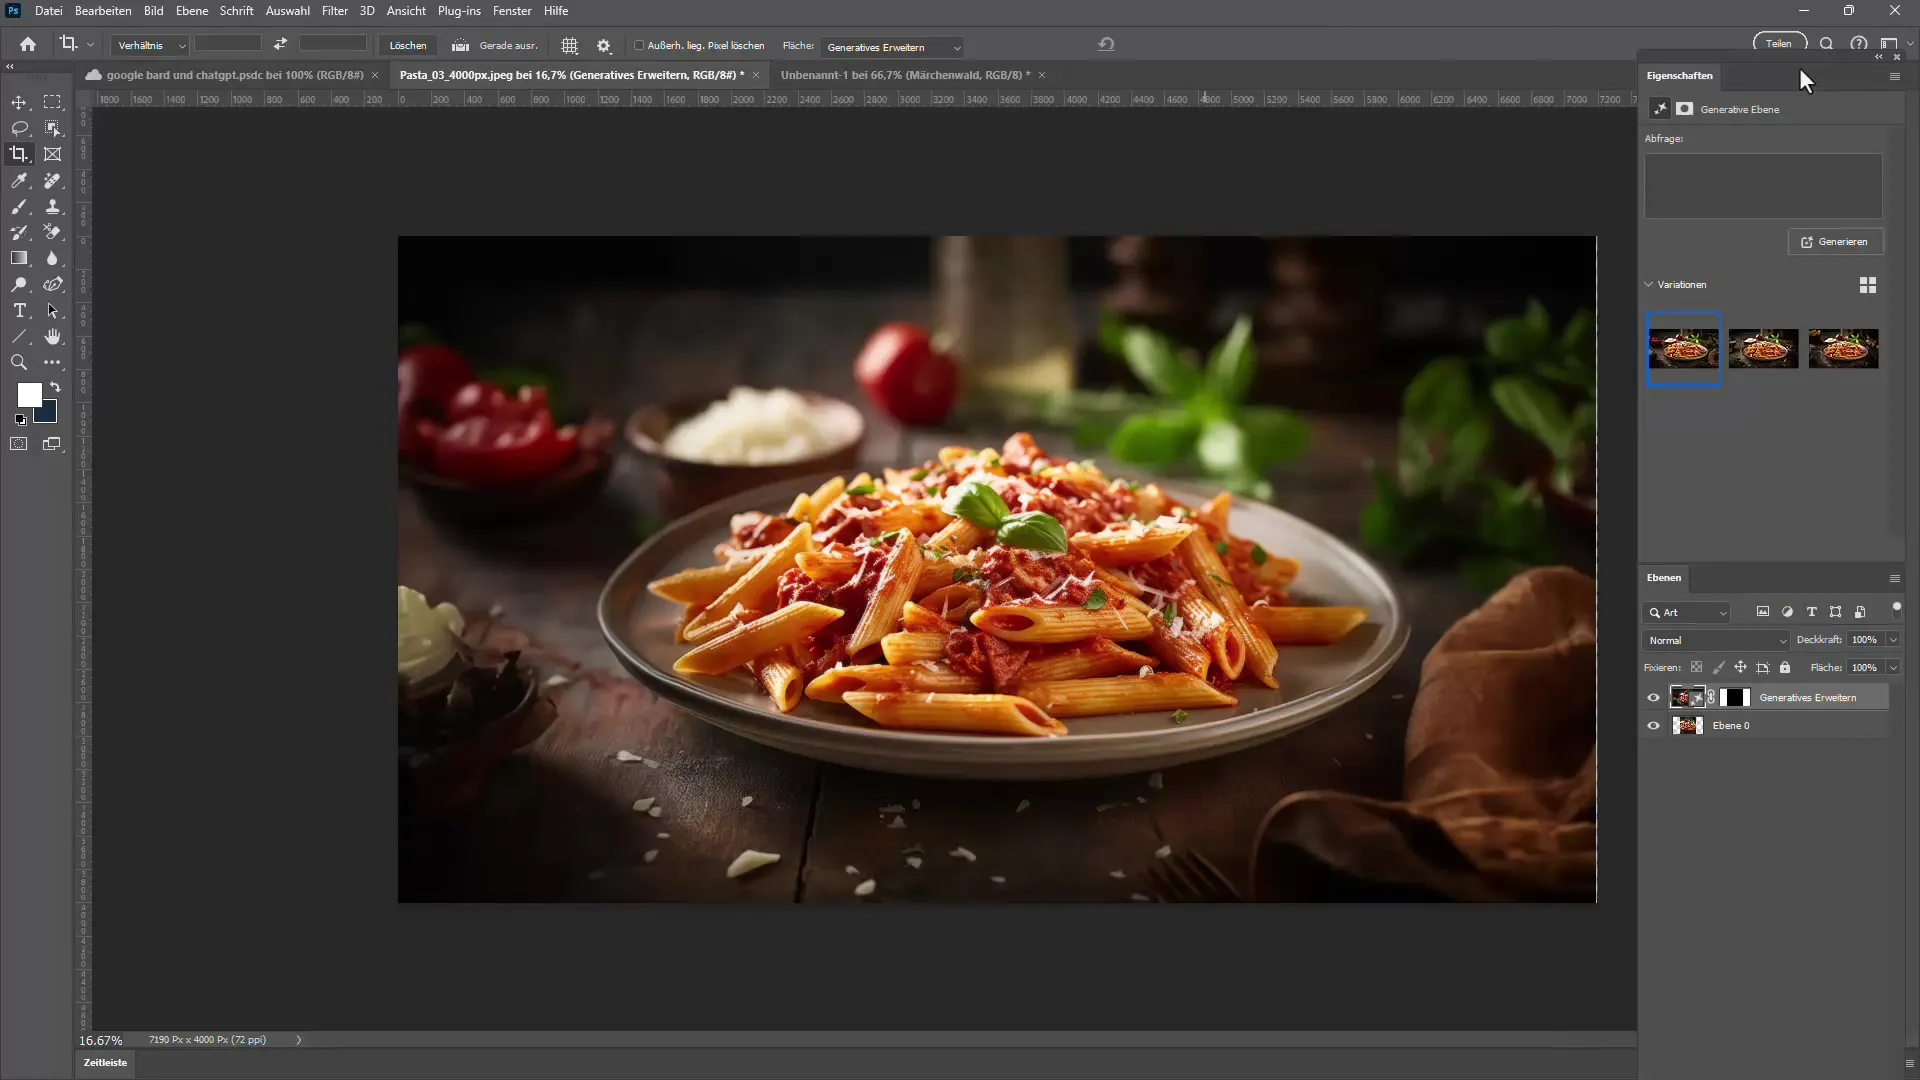Click the Generieren button

click(x=1835, y=242)
